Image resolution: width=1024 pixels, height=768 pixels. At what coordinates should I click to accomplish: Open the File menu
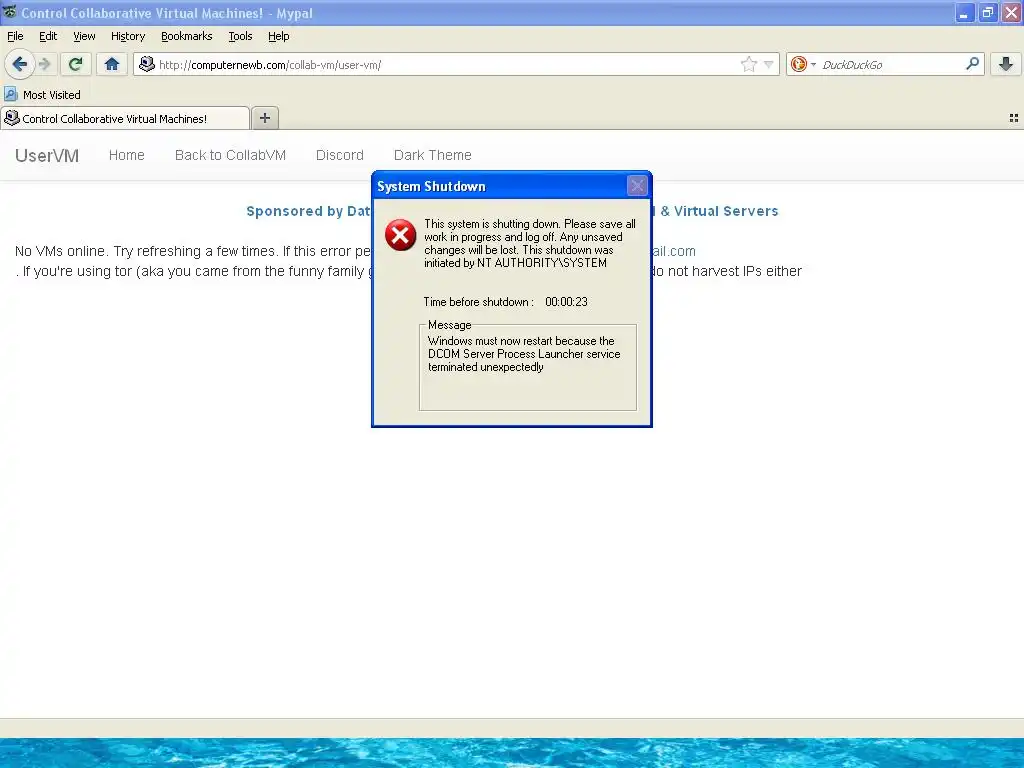[15, 36]
